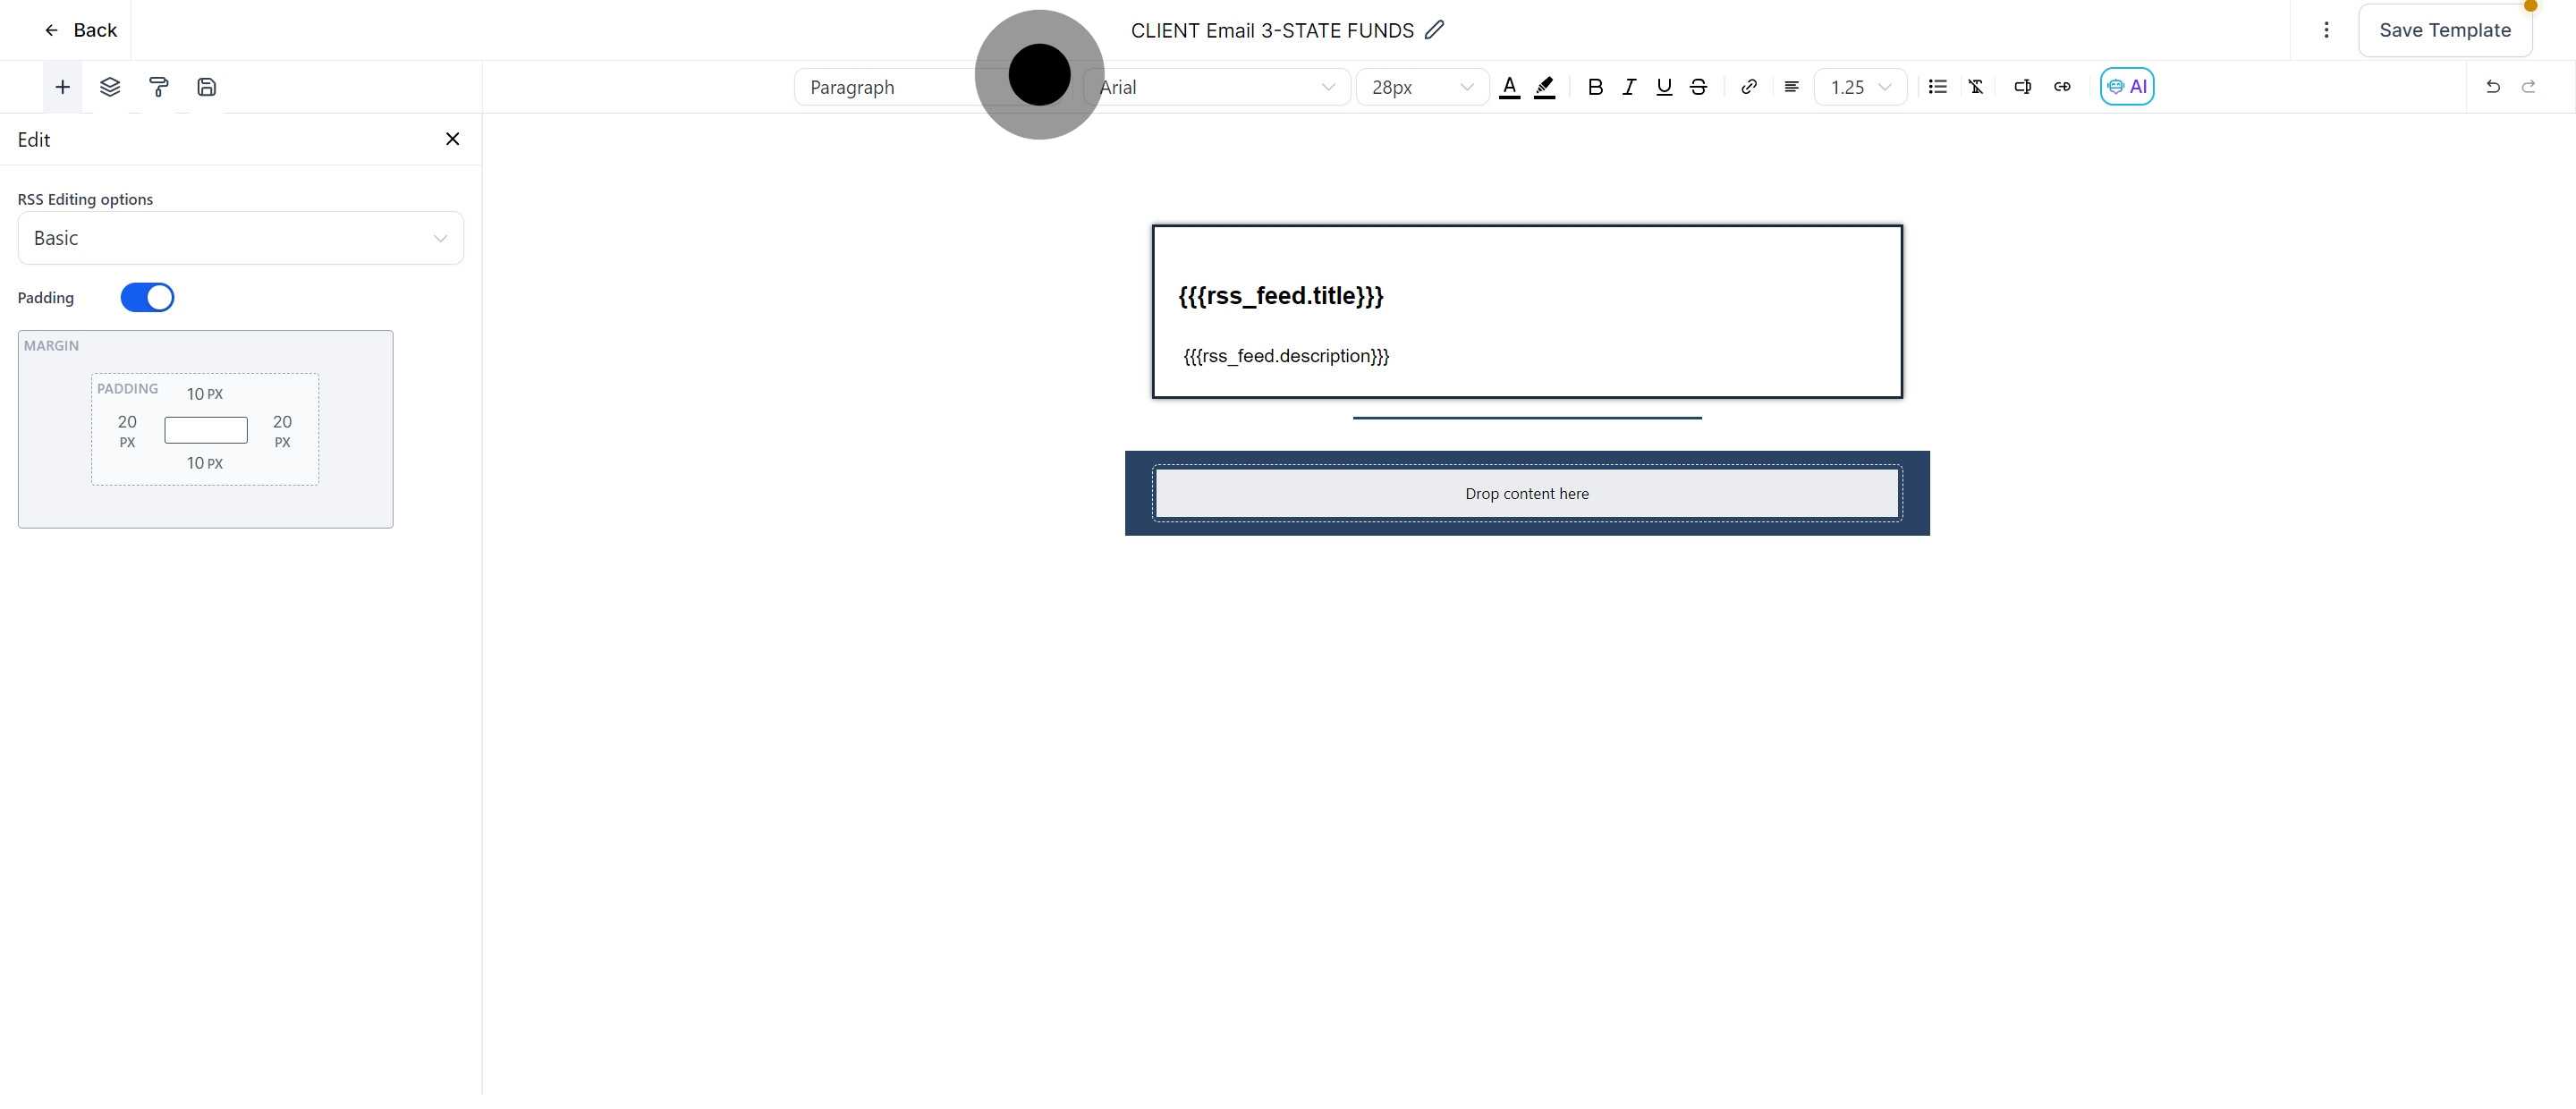Disable the Padding toggle
2576x1109 pixels.
coord(147,298)
